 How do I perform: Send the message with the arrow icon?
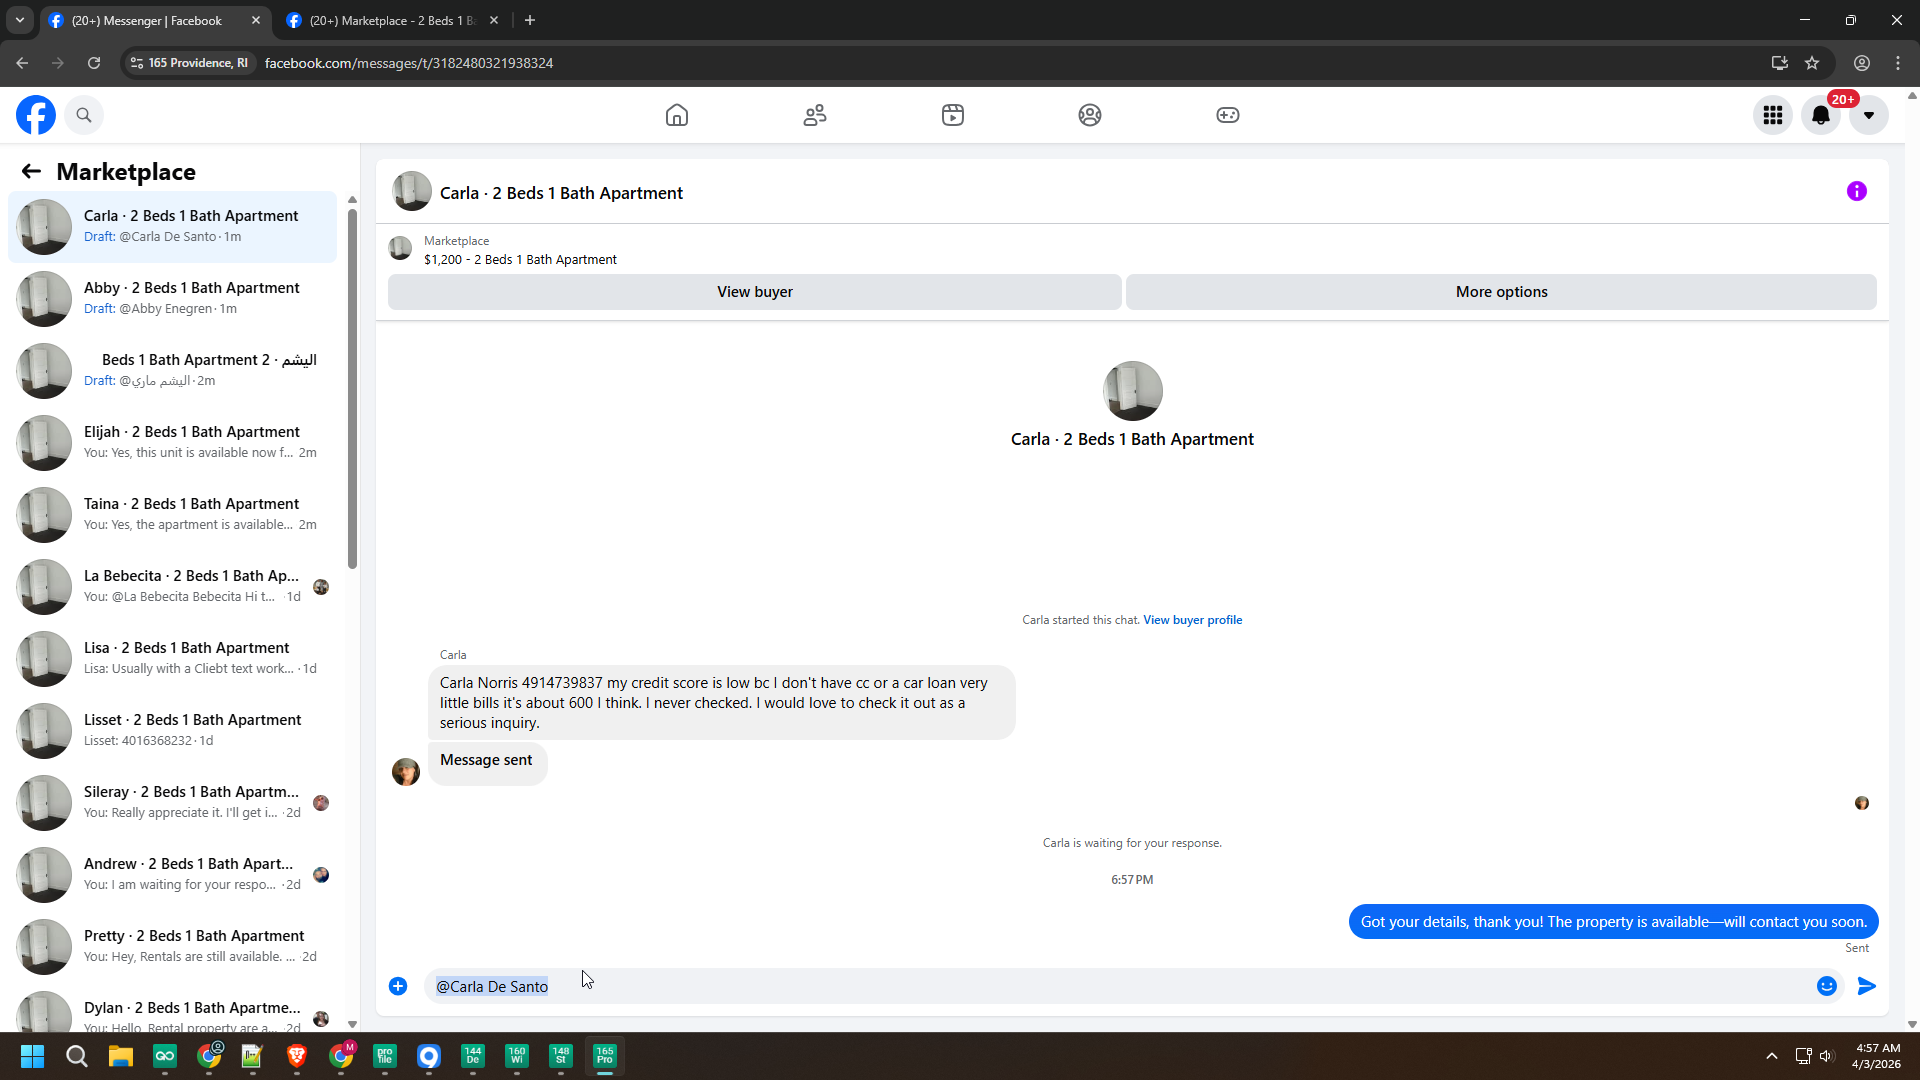[1867, 986]
